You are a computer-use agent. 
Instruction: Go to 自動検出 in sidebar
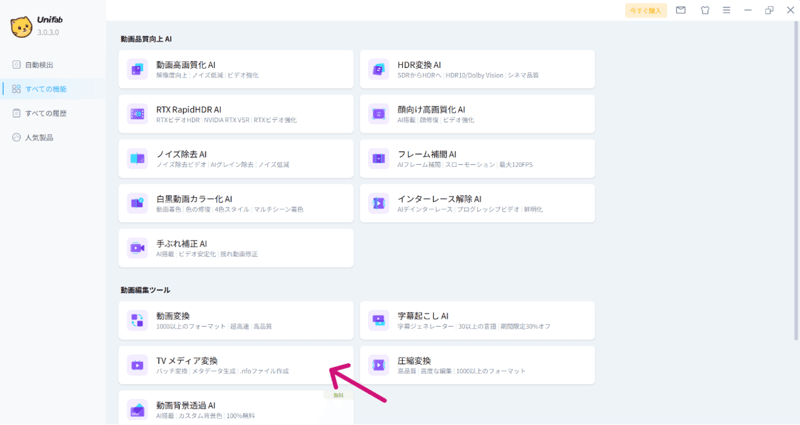[x=53, y=65]
